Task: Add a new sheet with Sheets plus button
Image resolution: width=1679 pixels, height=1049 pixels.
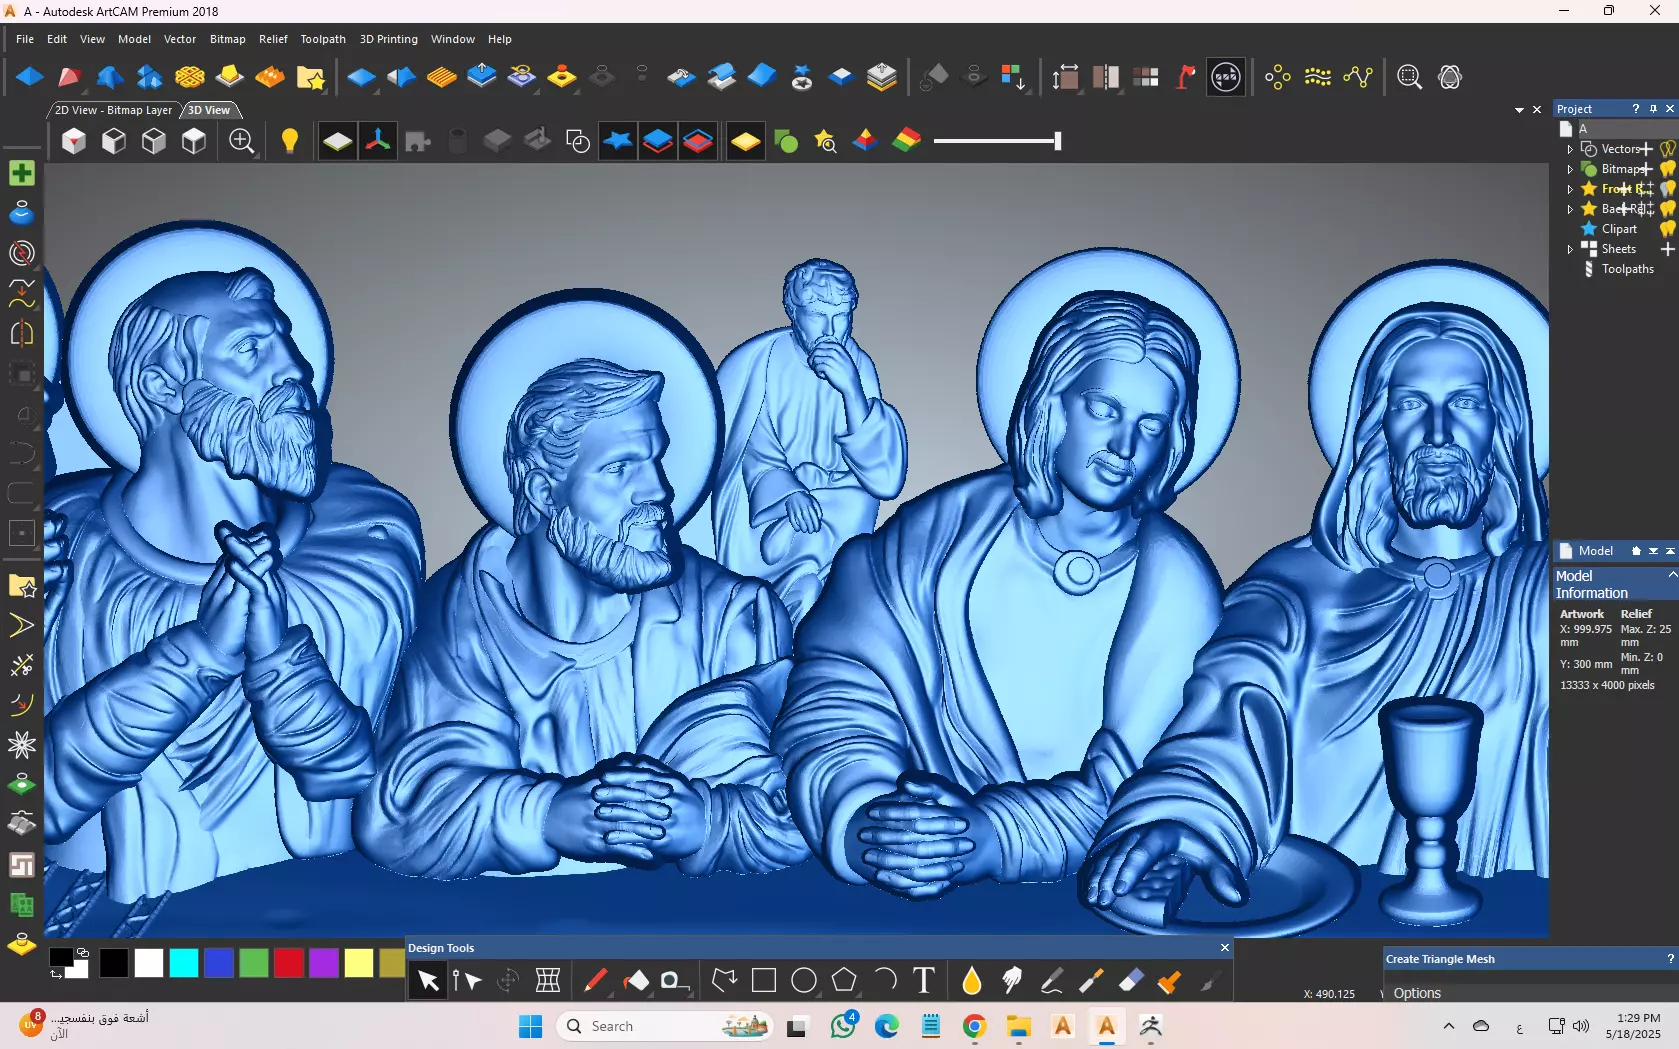Action: pyautogui.click(x=1667, y=249)
